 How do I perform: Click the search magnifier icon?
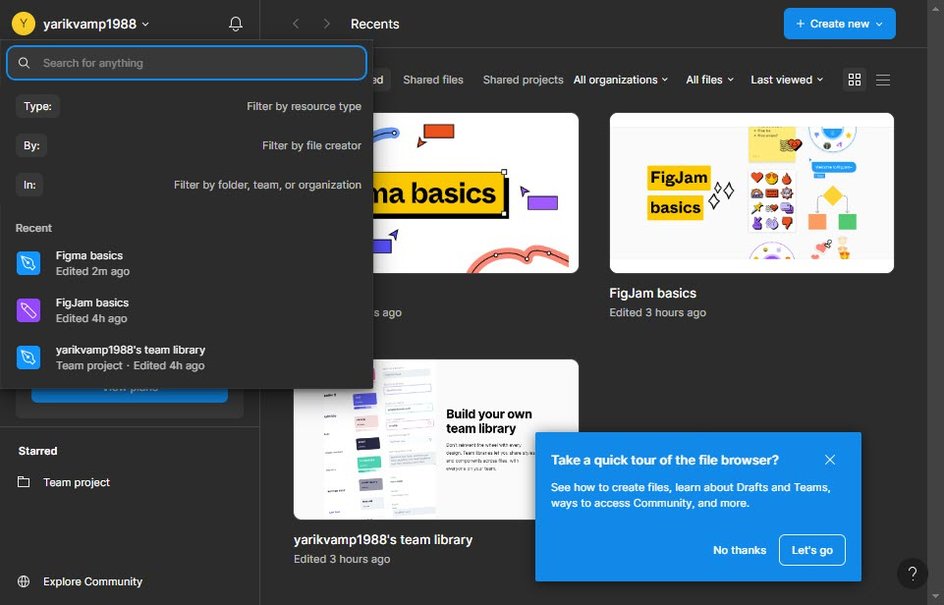[x=24, y=63]
